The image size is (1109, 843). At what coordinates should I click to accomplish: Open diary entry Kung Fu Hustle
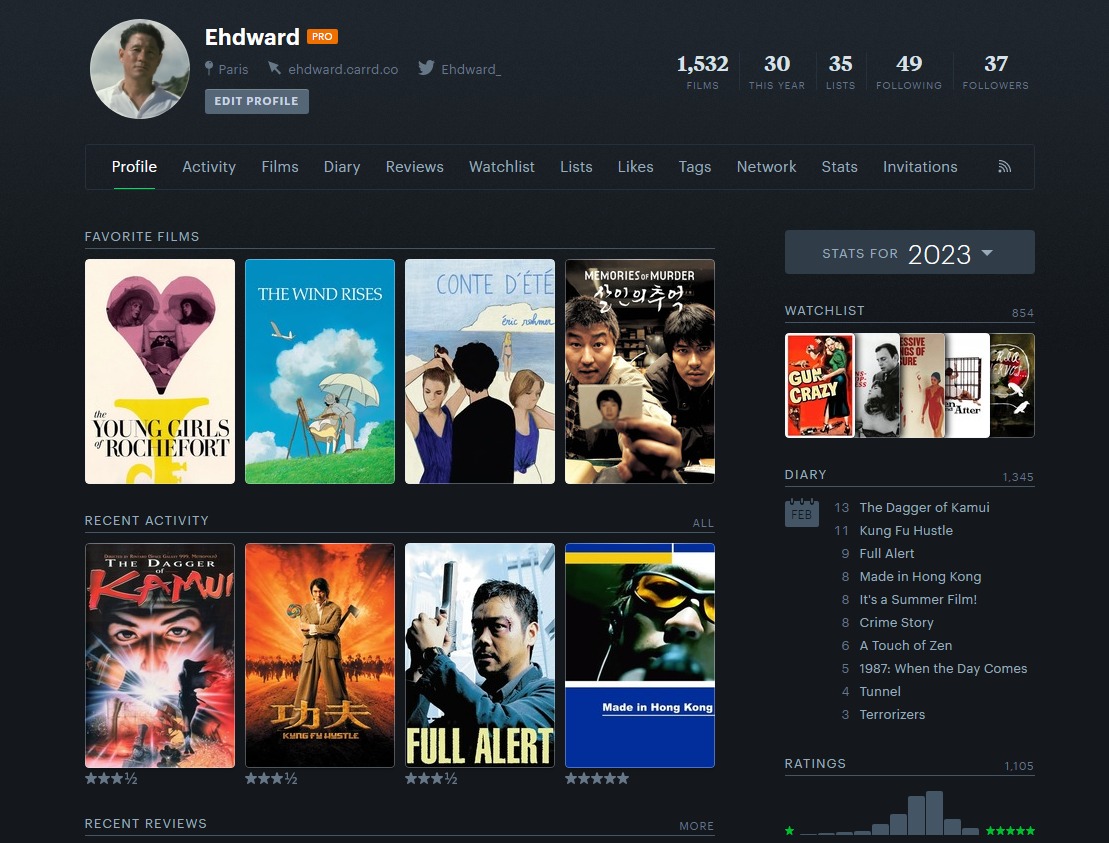[x=906, y=530]
